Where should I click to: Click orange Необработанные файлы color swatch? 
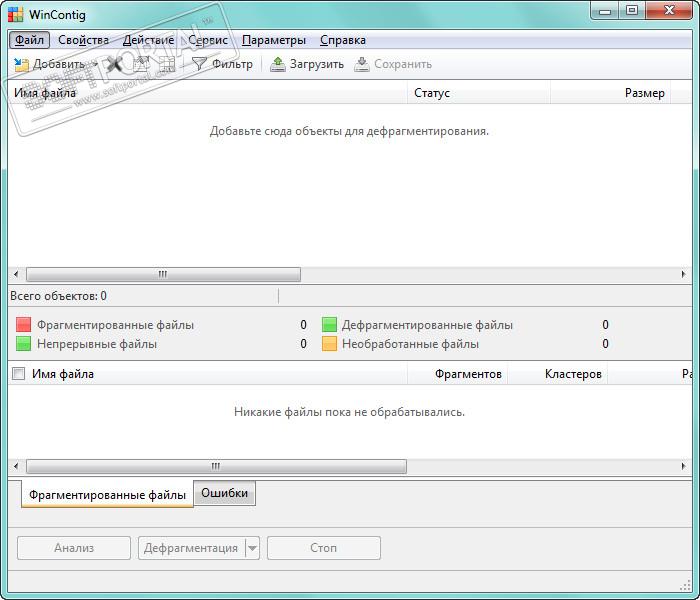pyautogui.click(x=329, y=344)
